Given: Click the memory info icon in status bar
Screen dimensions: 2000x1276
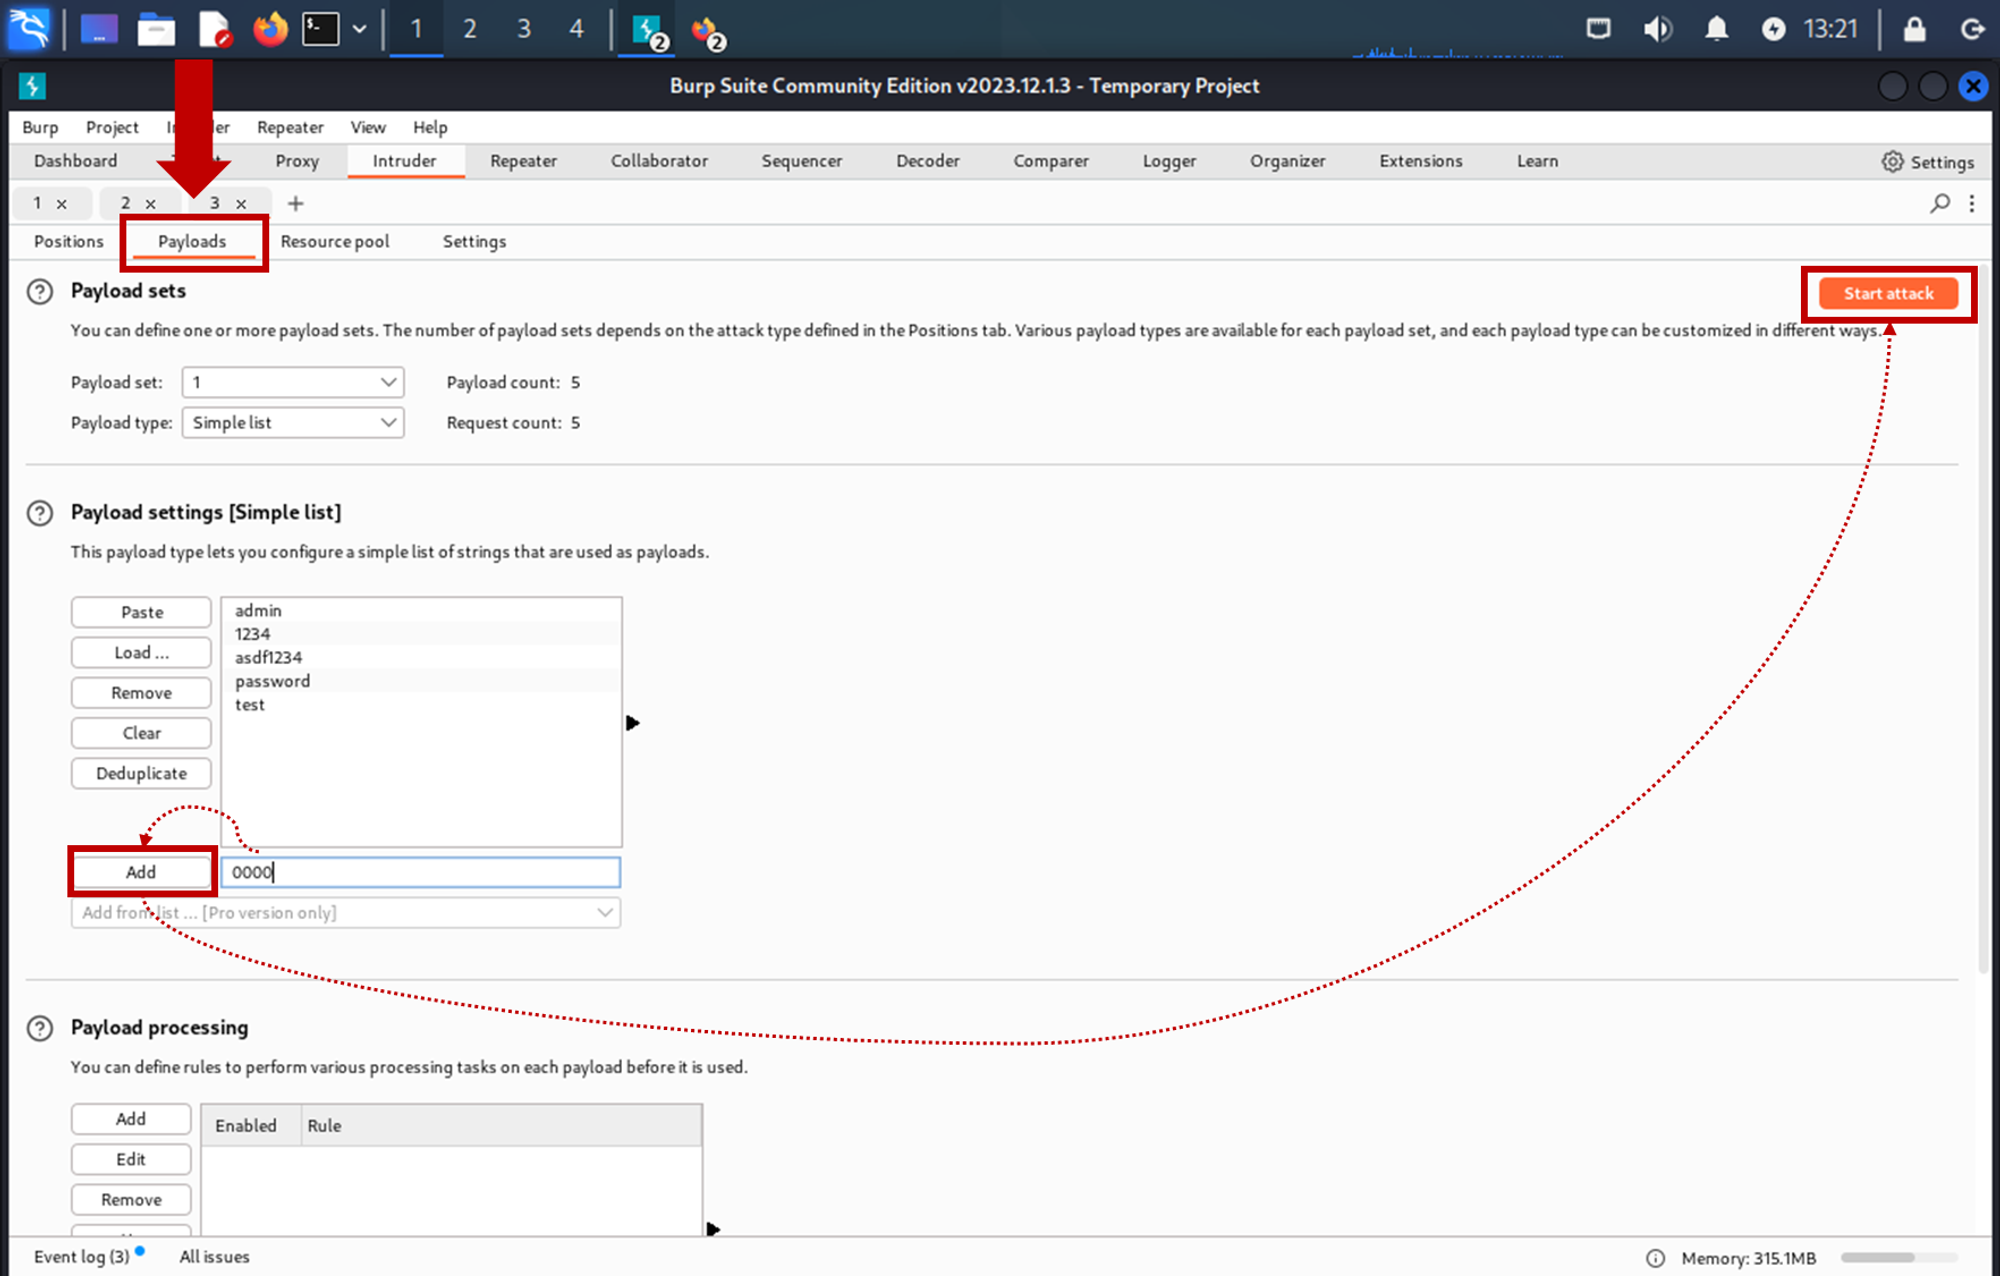Looking at the screenshot, I should 1655,1258.
